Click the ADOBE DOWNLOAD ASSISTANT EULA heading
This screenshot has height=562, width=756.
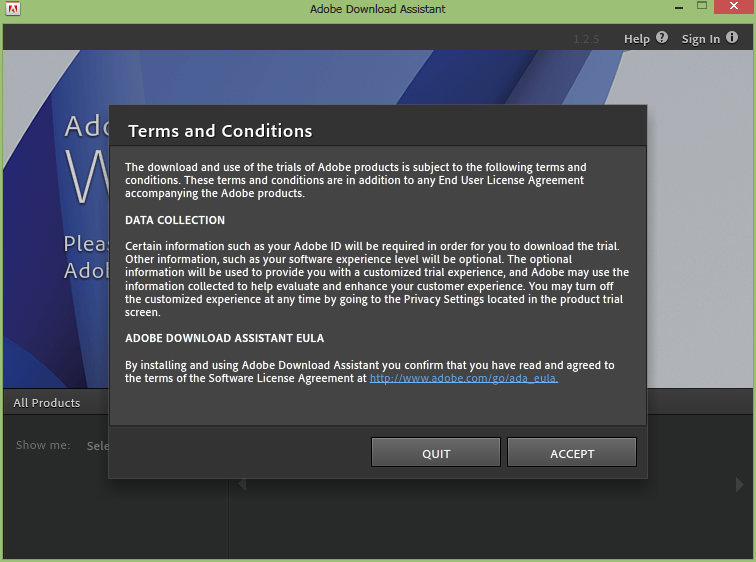[224, 338]
